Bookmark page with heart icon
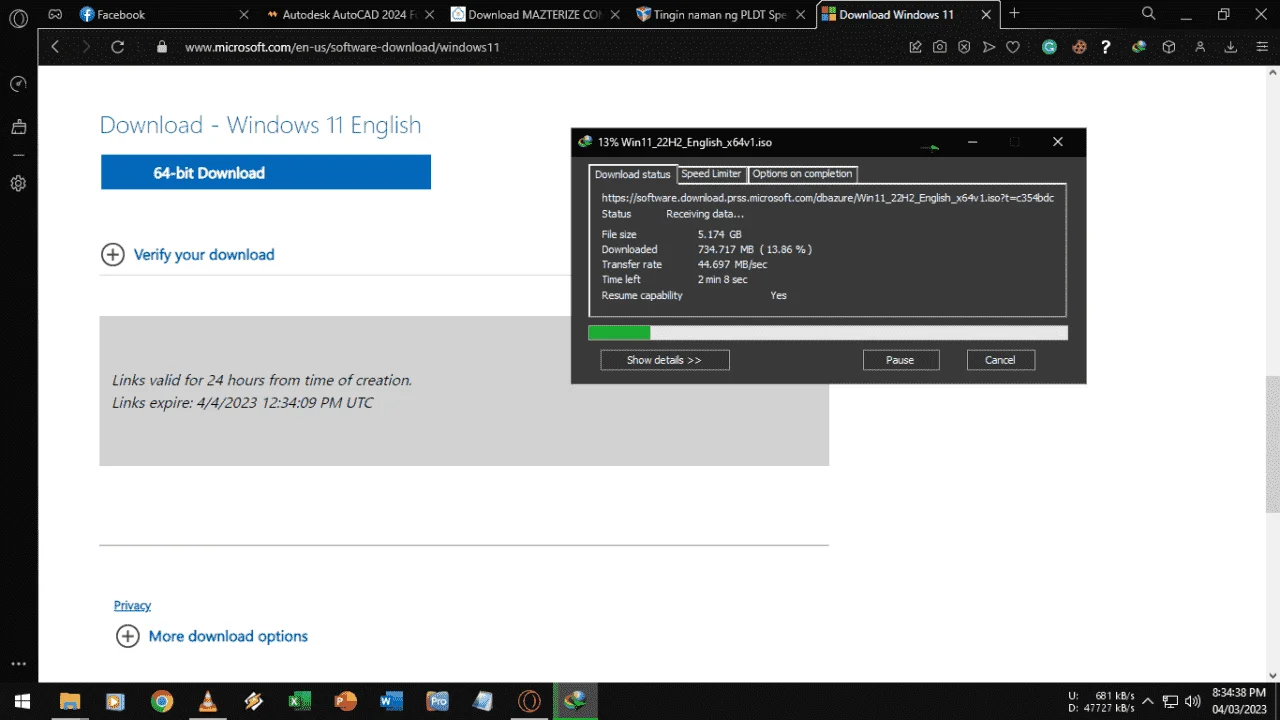The width and height of the screenshot is (1280, 720). tap(1013, 47)
